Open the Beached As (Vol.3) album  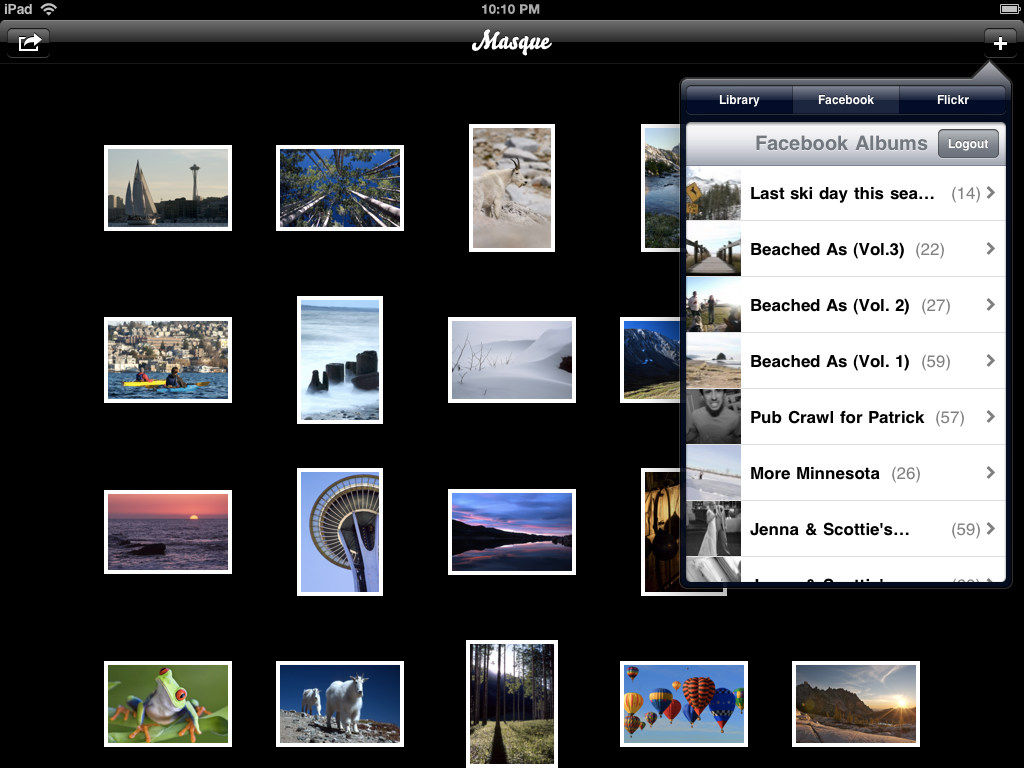(846, 249)
